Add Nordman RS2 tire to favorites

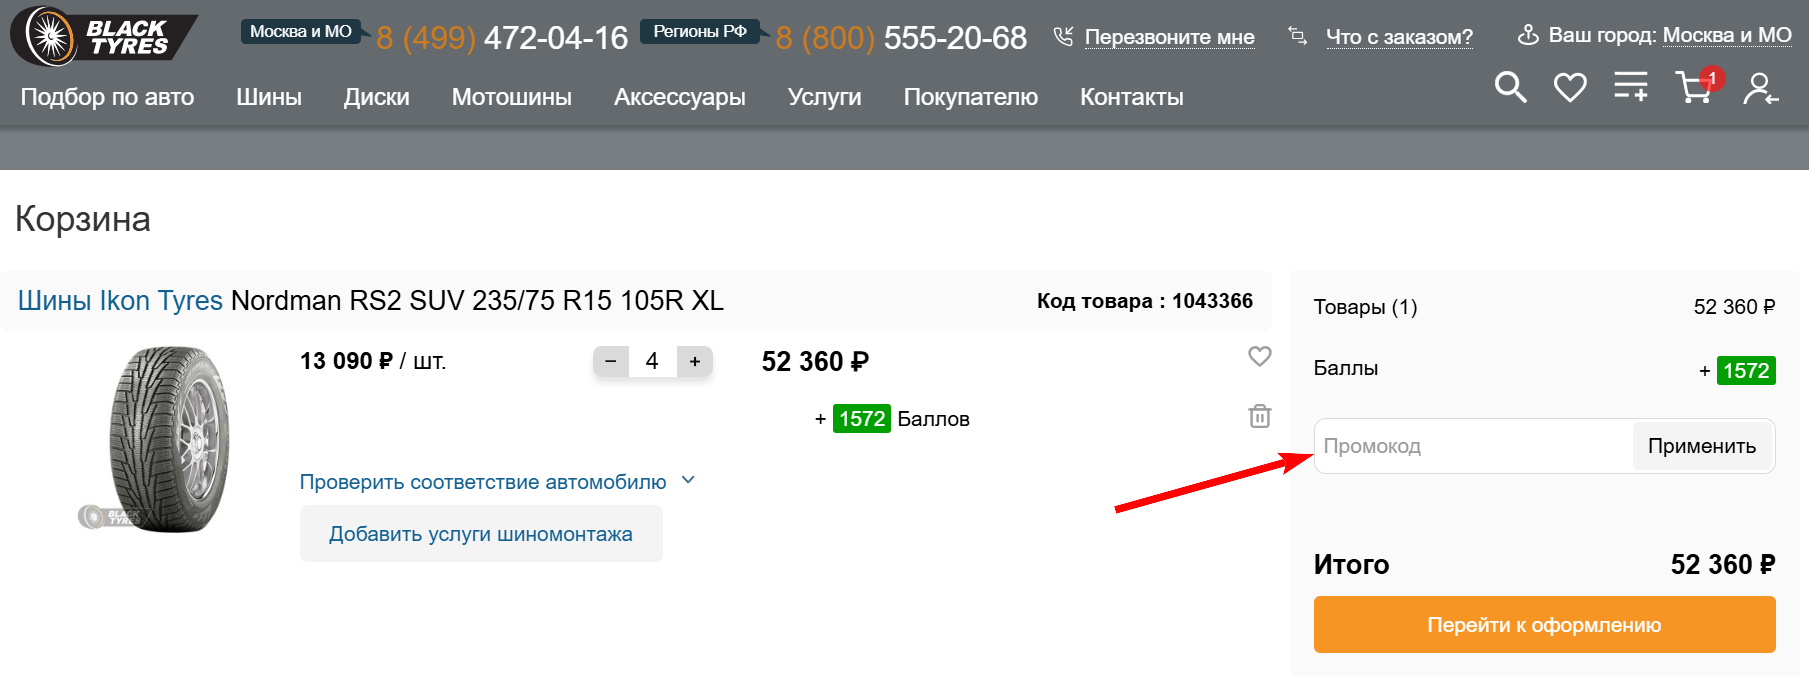[x=1259, y=356]
